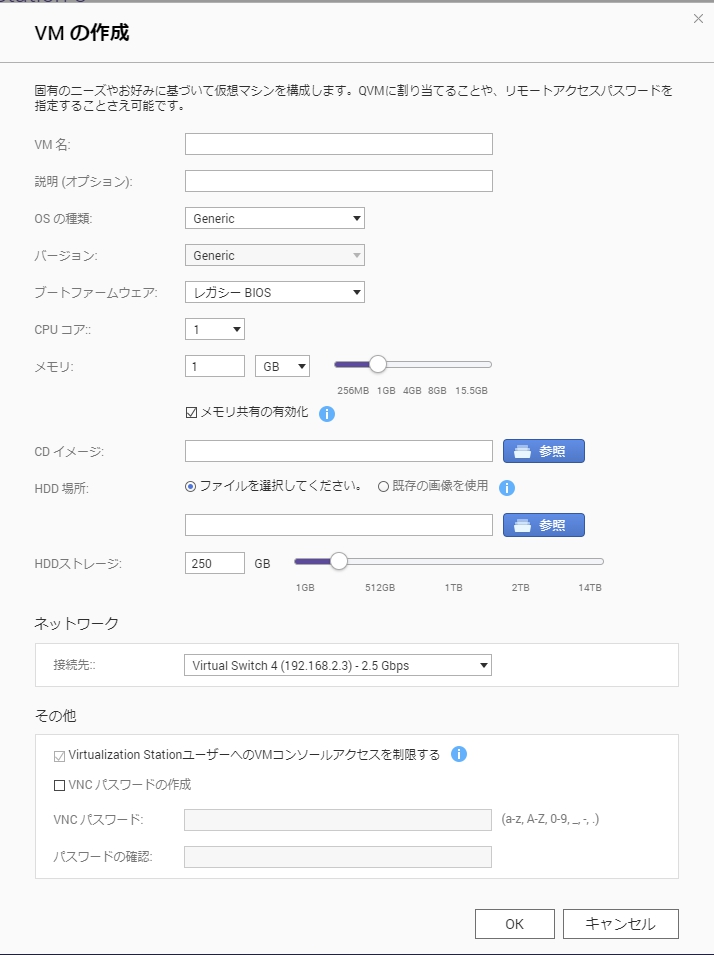Screen dimensions: 714x955
Task: Open the ブートファームウェア dropdown
Action: pyautogui.click(x=274, y=292)
